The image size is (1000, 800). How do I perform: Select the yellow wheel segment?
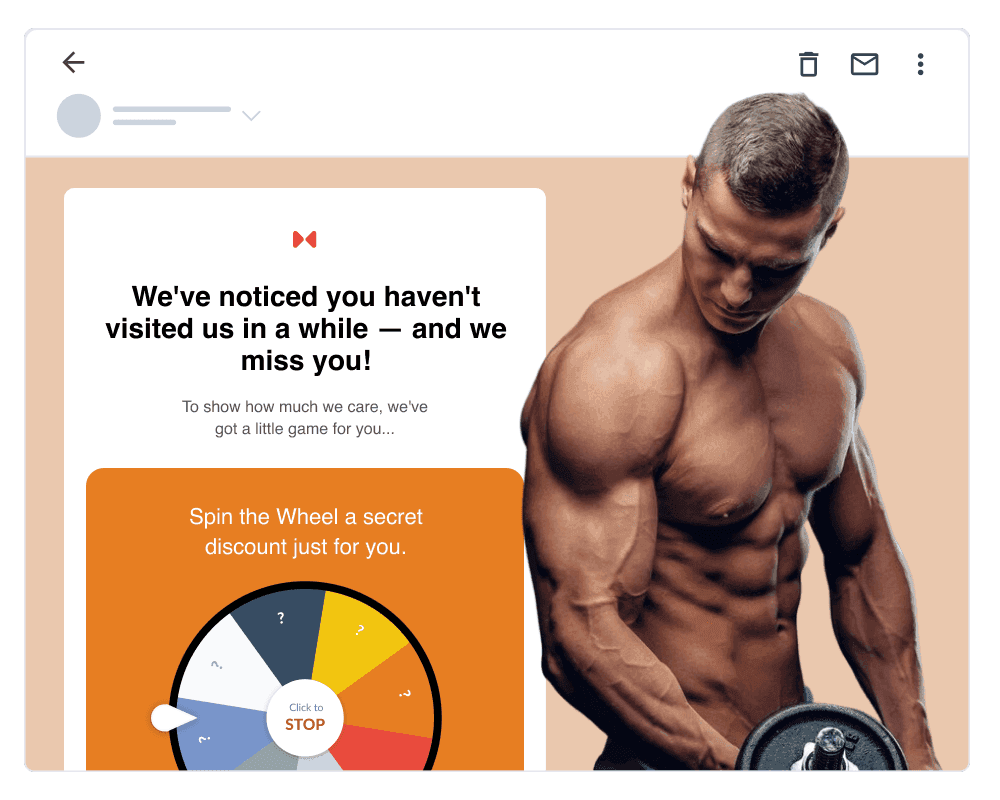coord(357,638)
